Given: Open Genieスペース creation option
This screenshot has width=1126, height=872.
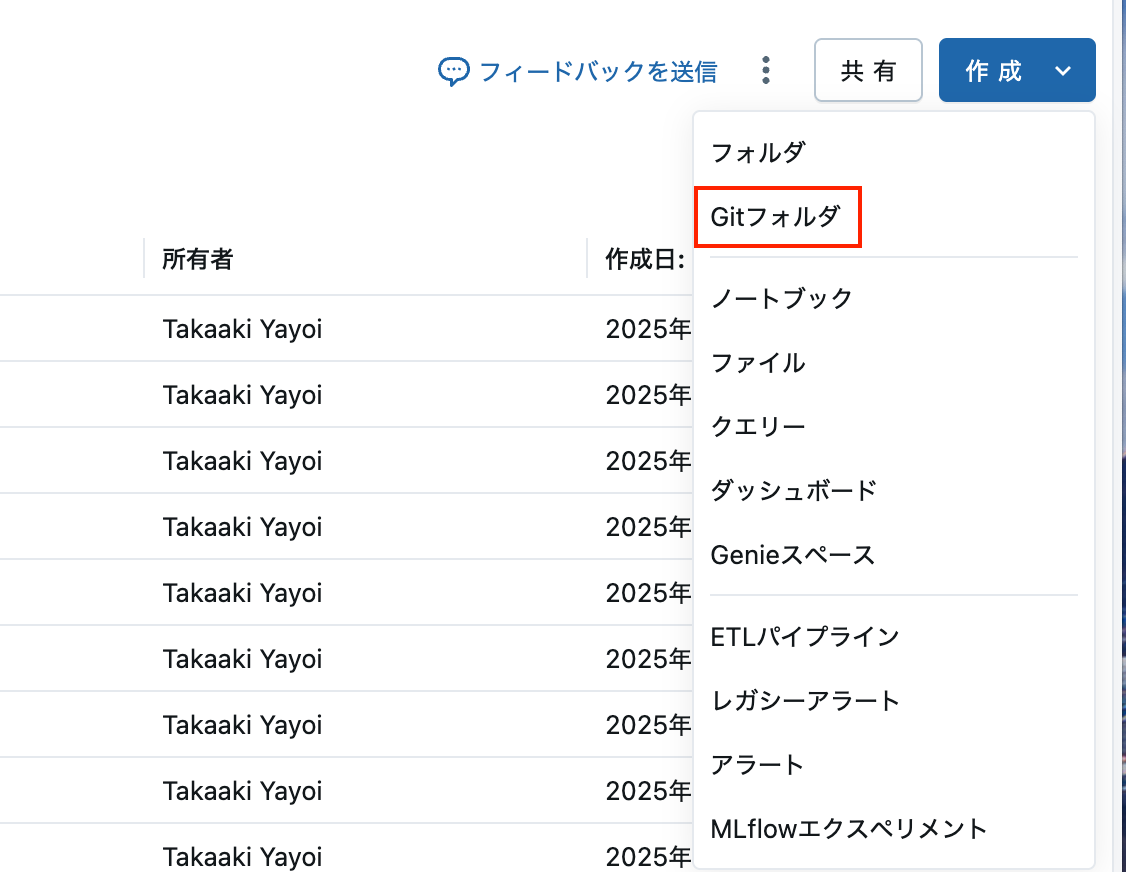Looking at the screenshot, I should [x=792, y=554].
